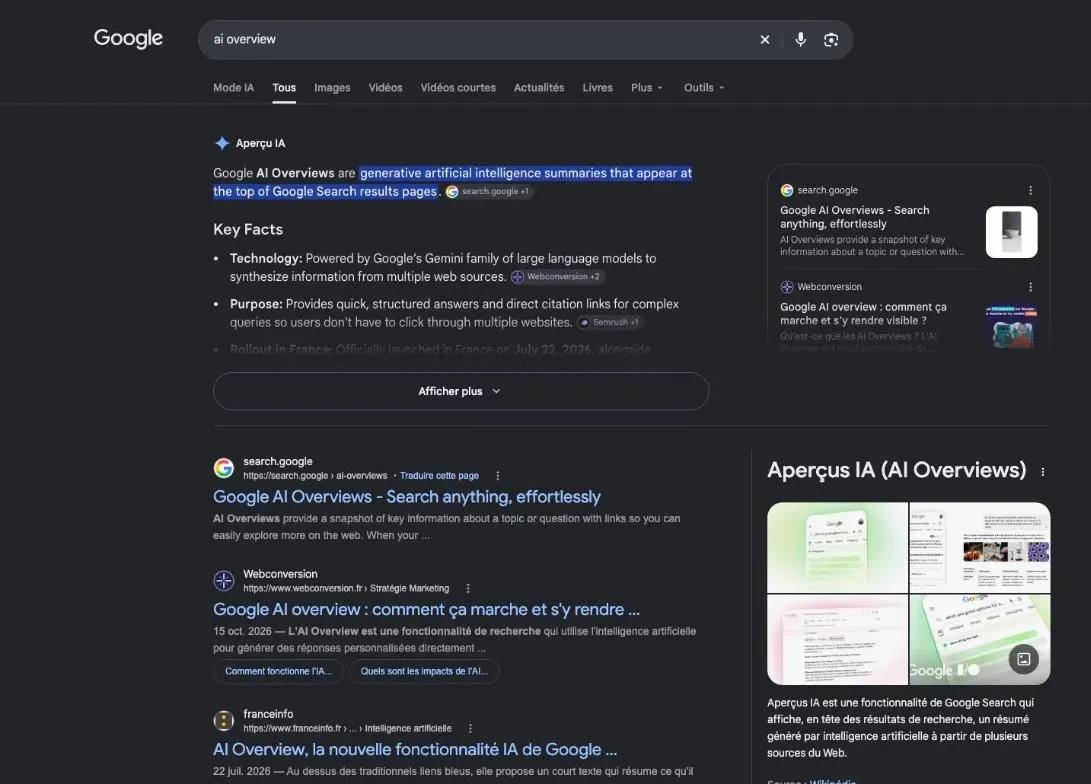Open the bottom-left pink knowledge panel image
The image size is (1091, 784).
(x=837, y=640)
